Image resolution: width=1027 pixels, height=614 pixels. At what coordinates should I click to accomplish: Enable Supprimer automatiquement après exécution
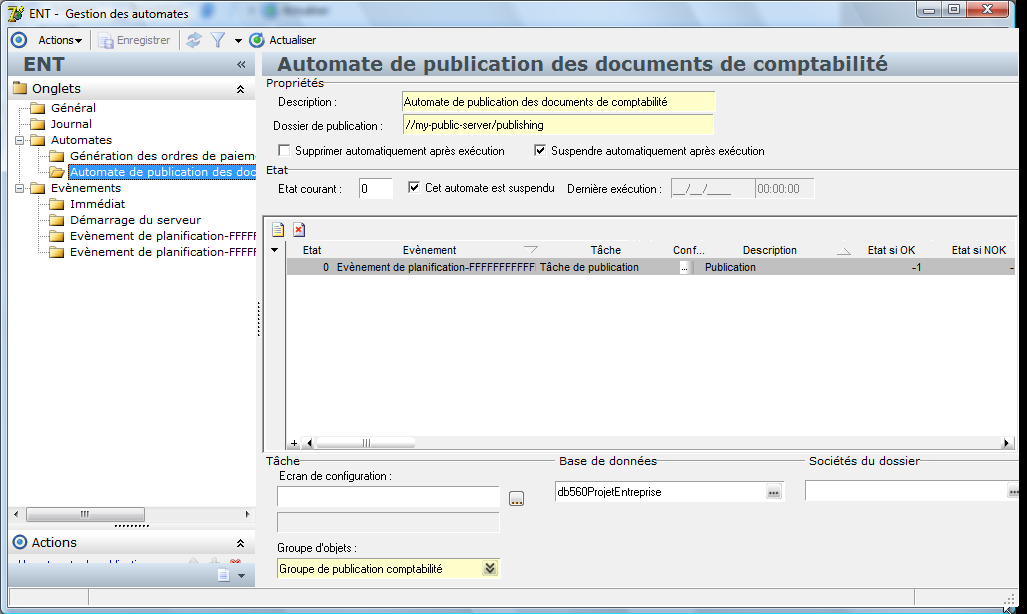click(x=284, y=151)
